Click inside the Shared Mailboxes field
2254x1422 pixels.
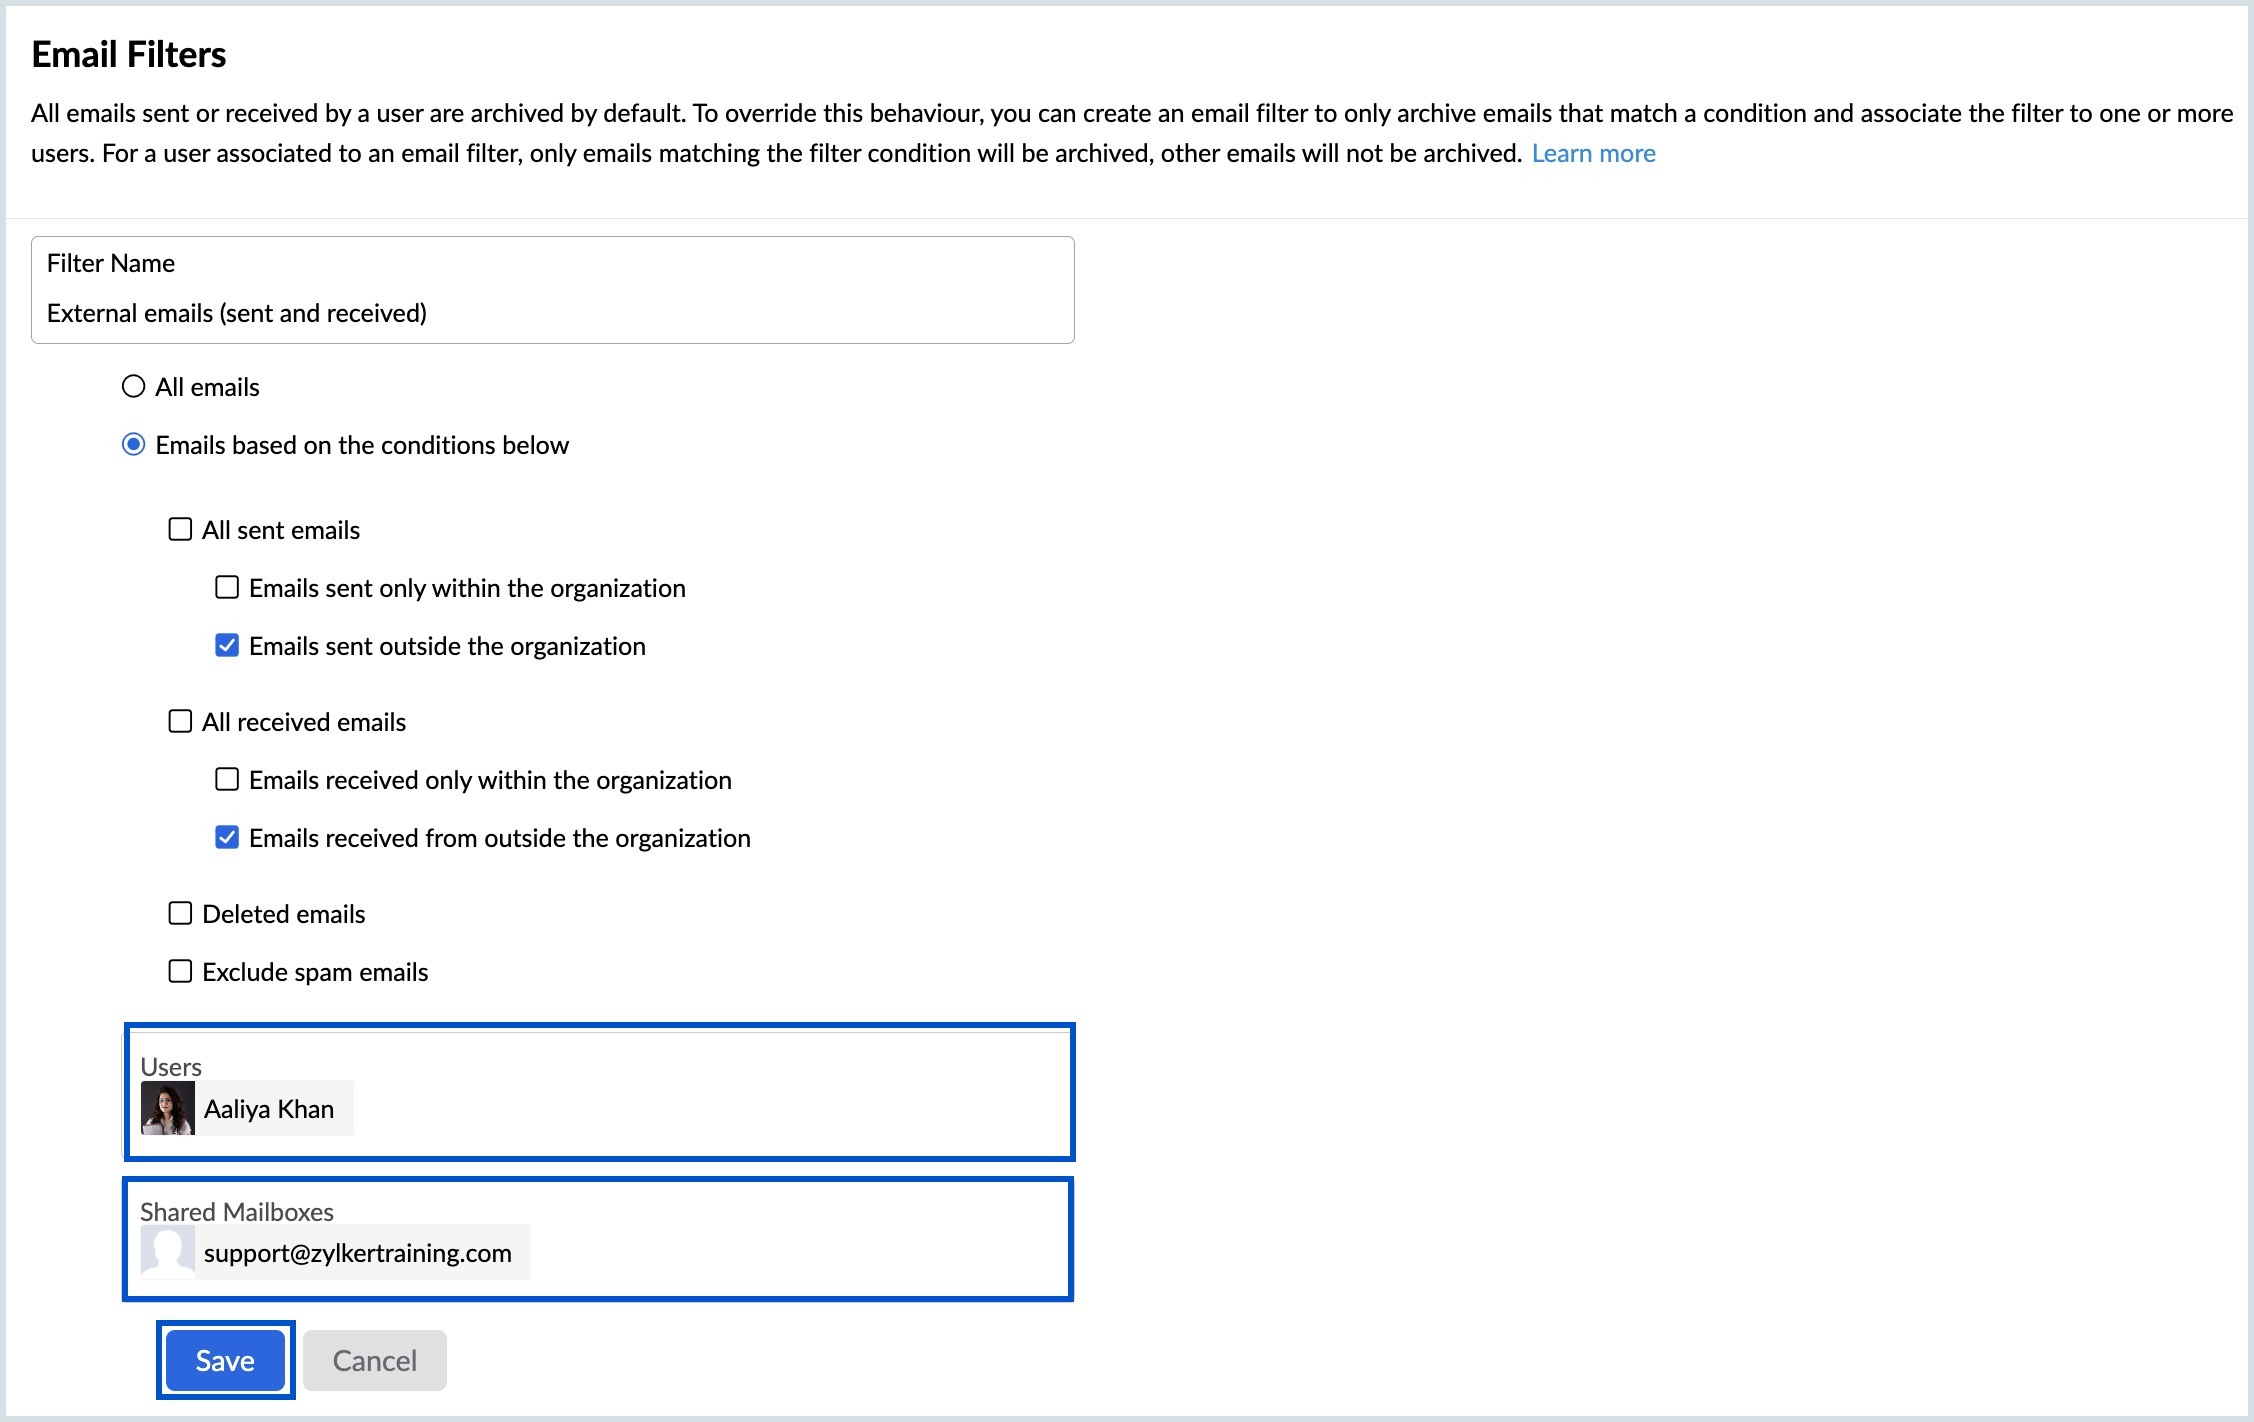coord(598,1239)
